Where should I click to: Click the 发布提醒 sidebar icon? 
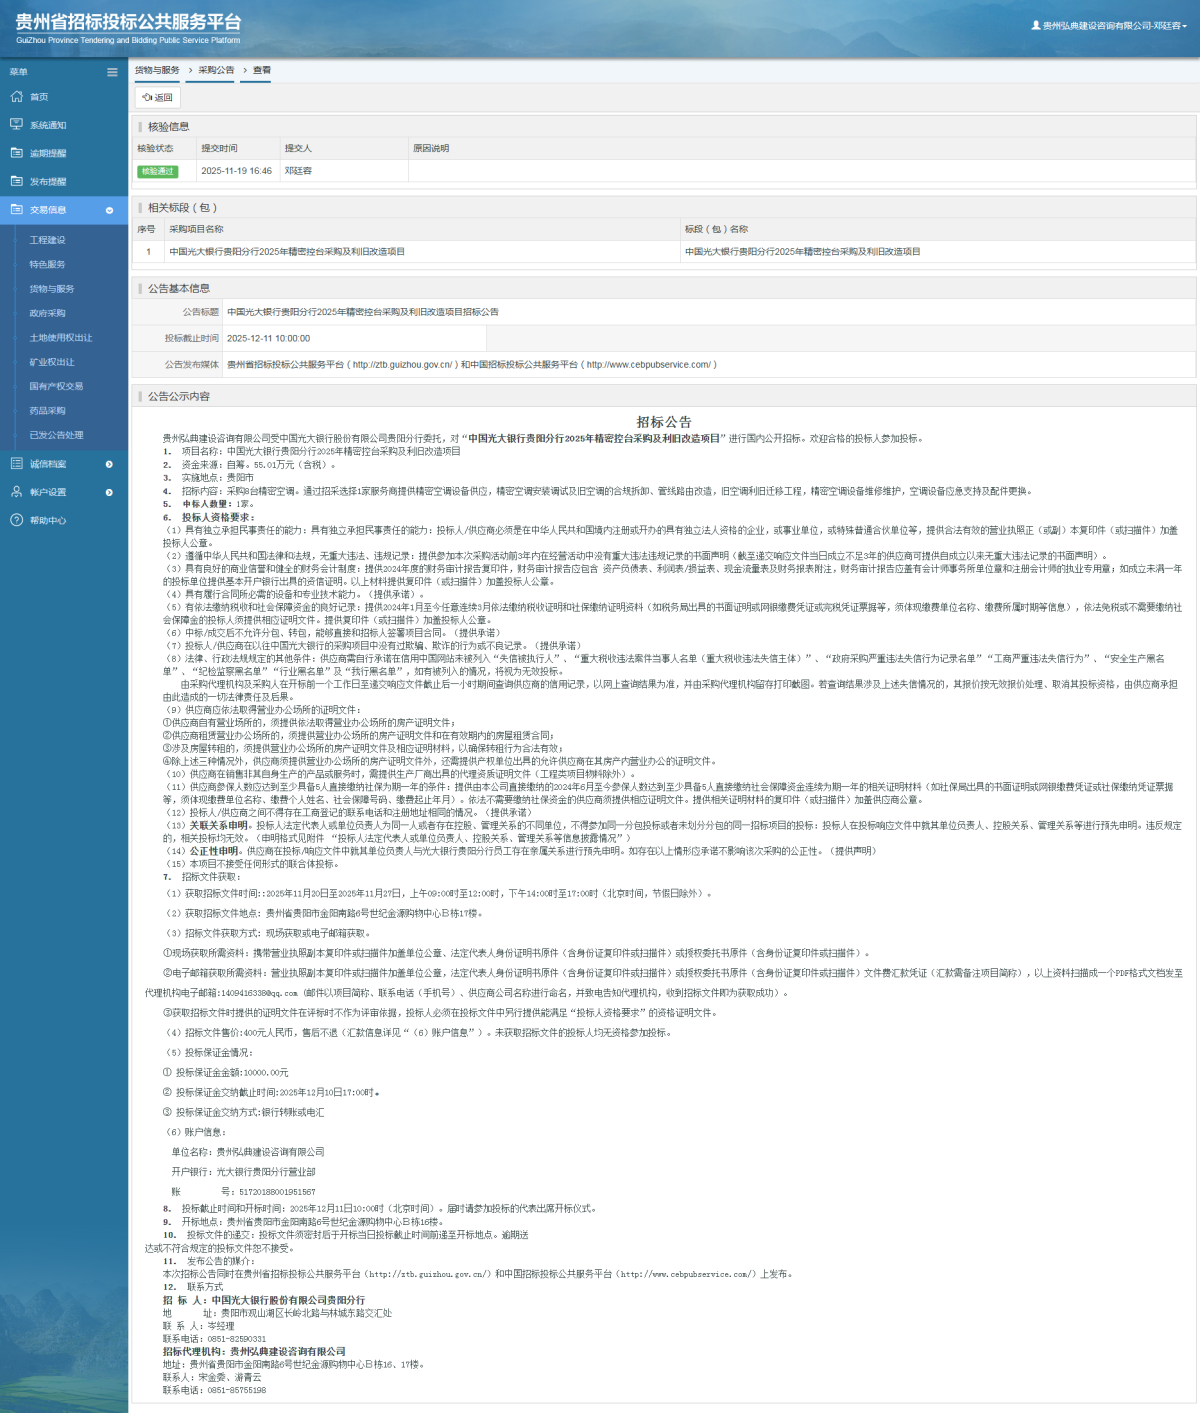(x=16, y=181)
